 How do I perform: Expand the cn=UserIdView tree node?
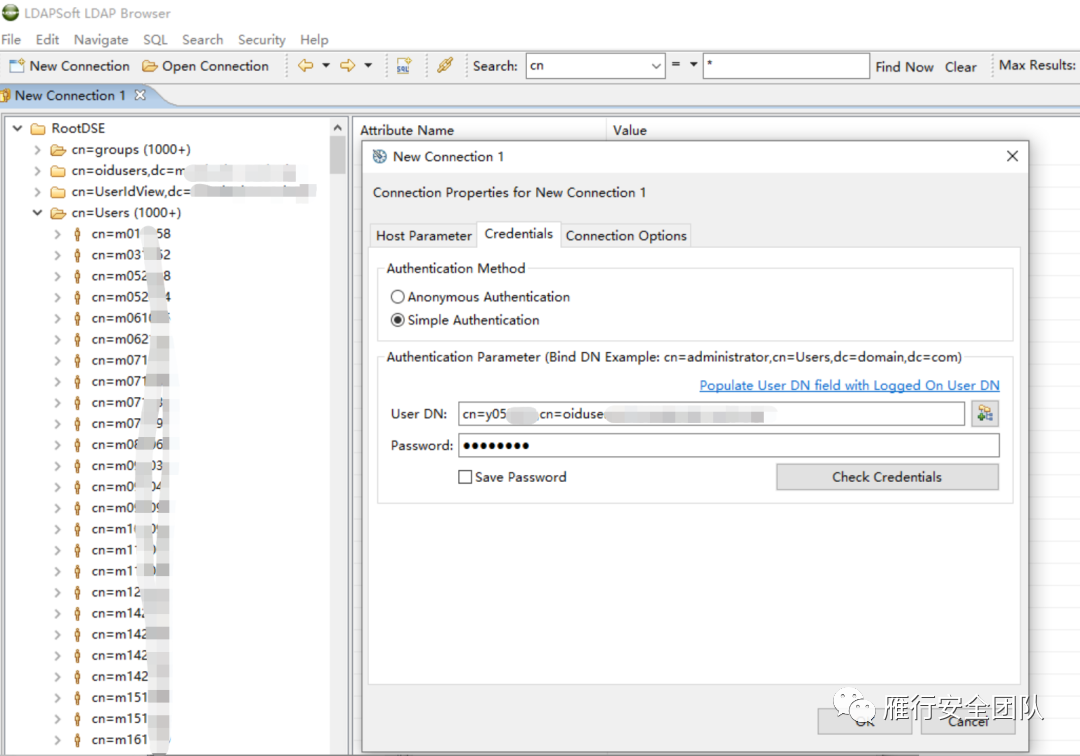coord(38,192)
